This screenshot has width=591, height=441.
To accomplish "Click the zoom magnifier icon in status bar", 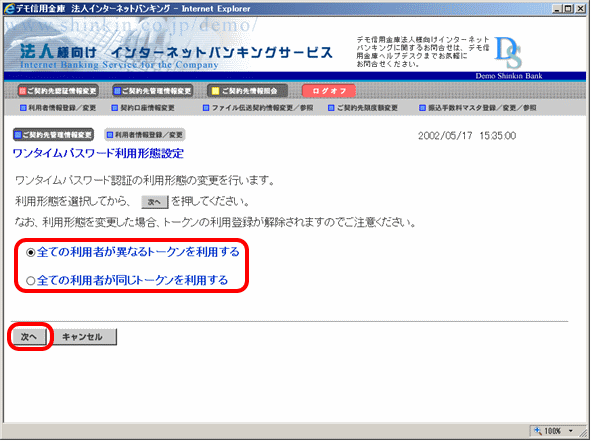I will point(537,430).
